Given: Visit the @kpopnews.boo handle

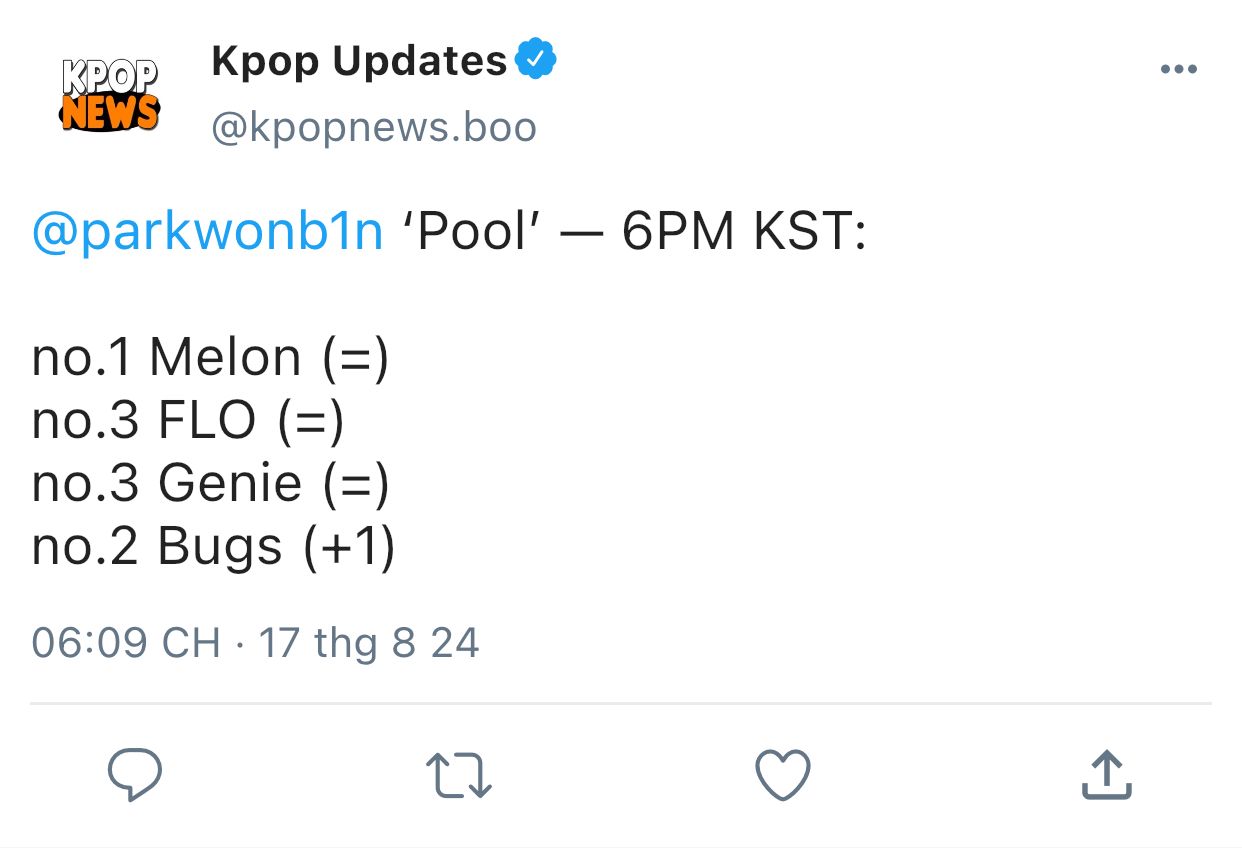Looking at the screenshot, I should [x=373, y=127].
